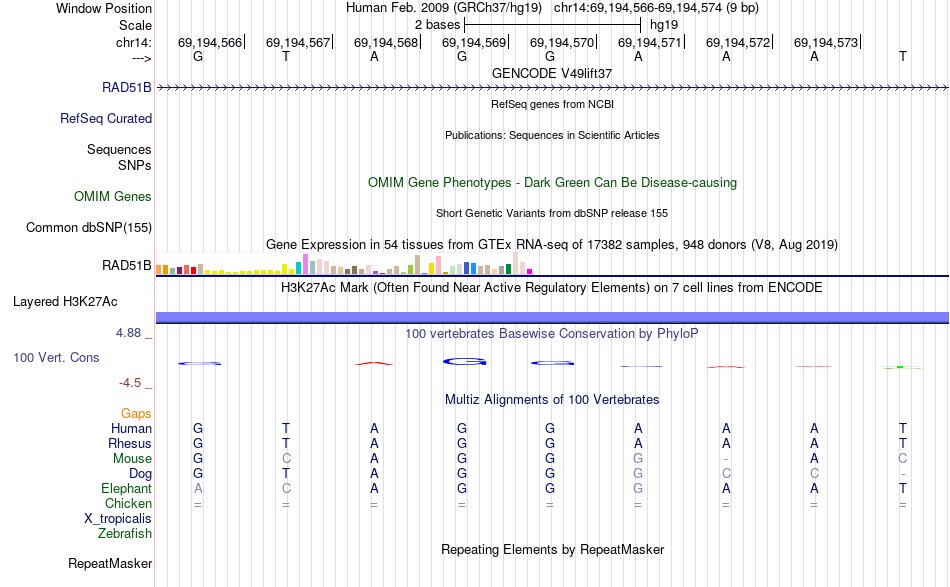Click the blue H3K27Ac signal bar
950x587 pixels.
point(552,317)
